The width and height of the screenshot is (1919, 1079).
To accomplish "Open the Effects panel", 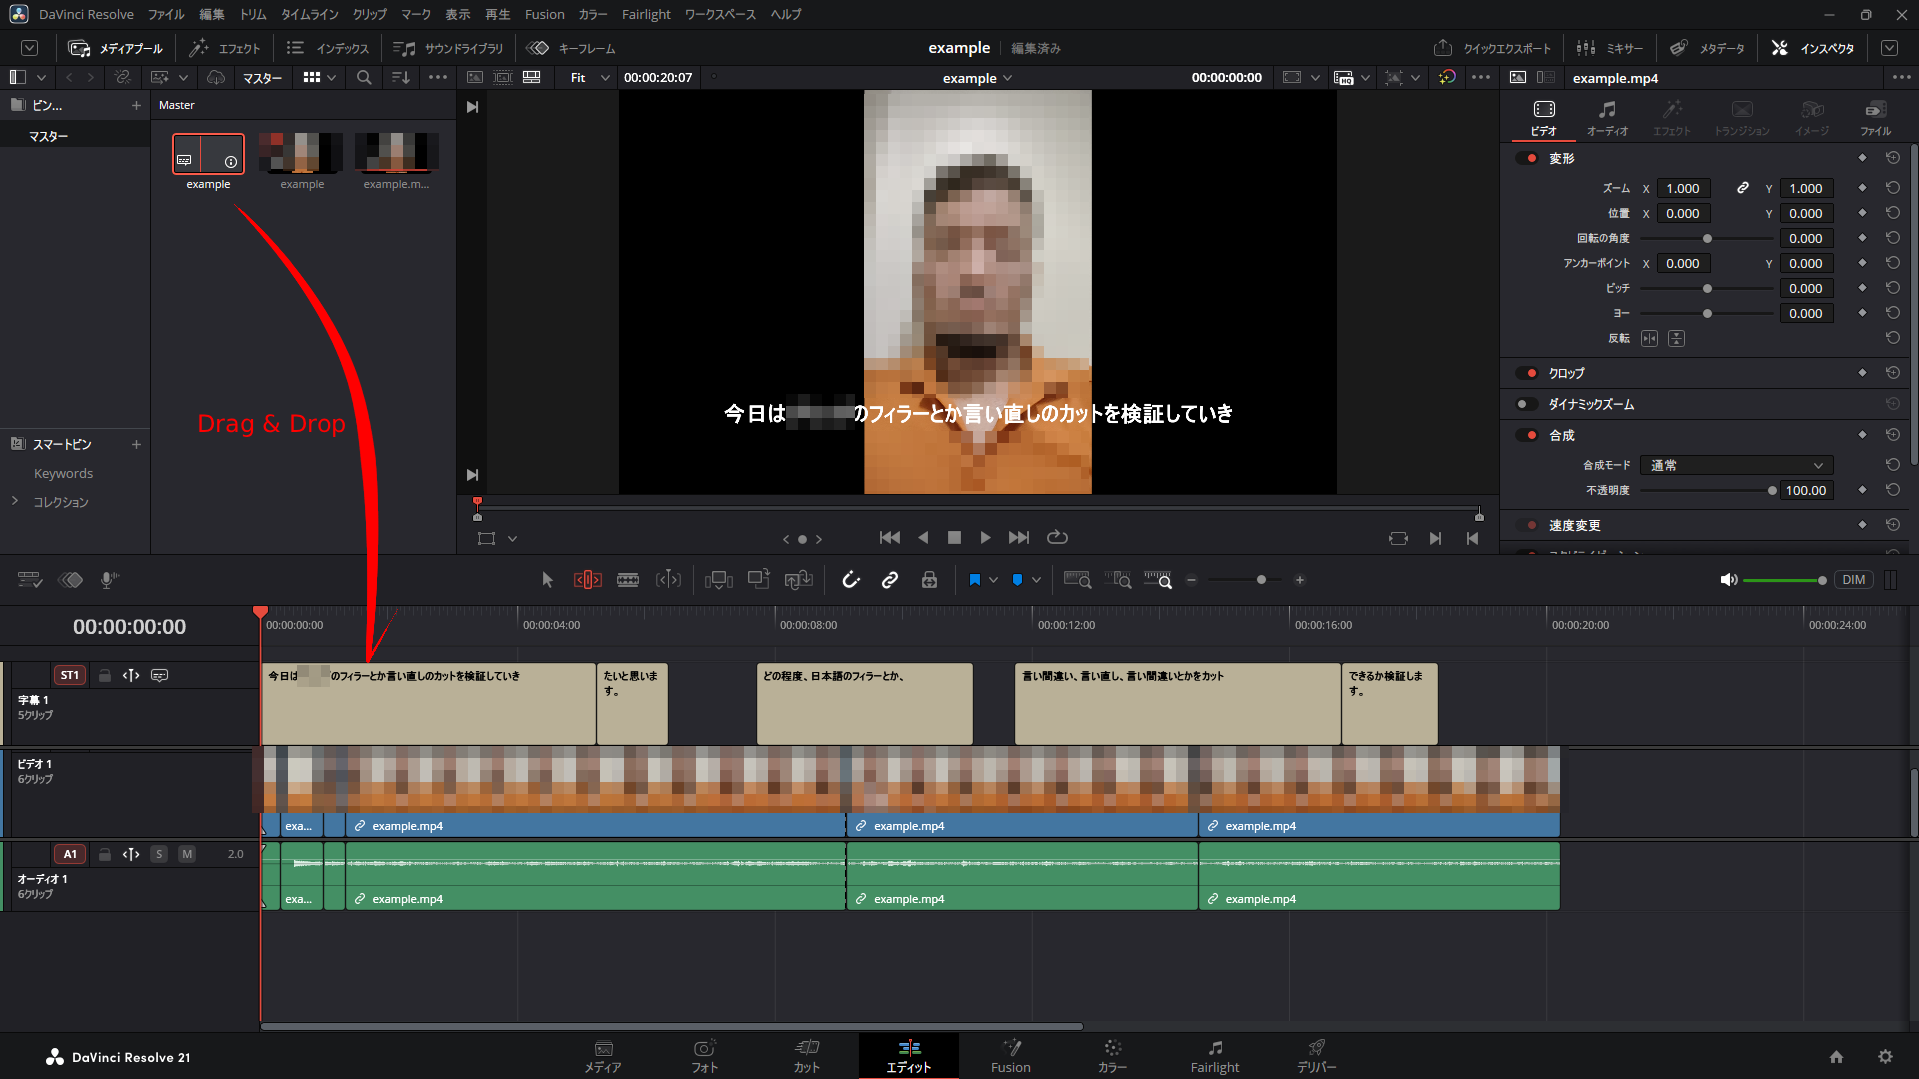I will (x=225, y=48).
